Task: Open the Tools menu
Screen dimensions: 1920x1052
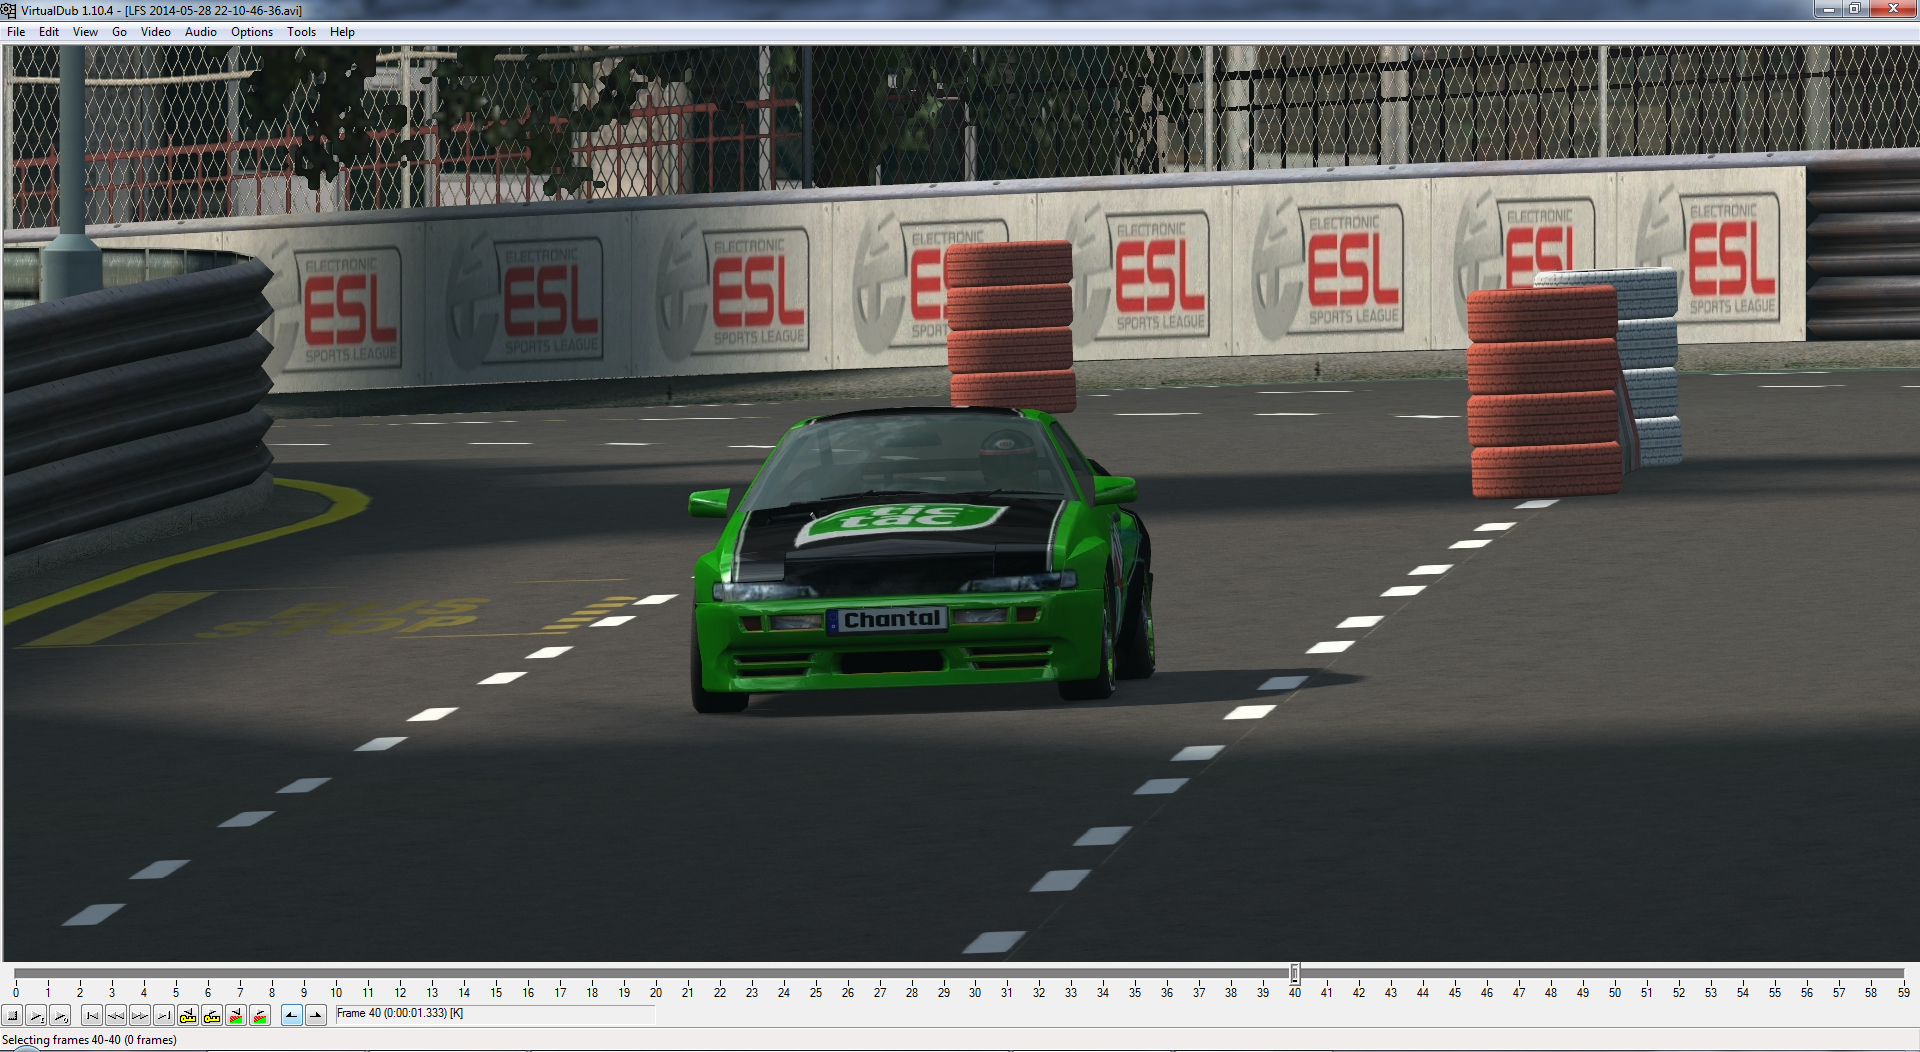Action: 301,32
